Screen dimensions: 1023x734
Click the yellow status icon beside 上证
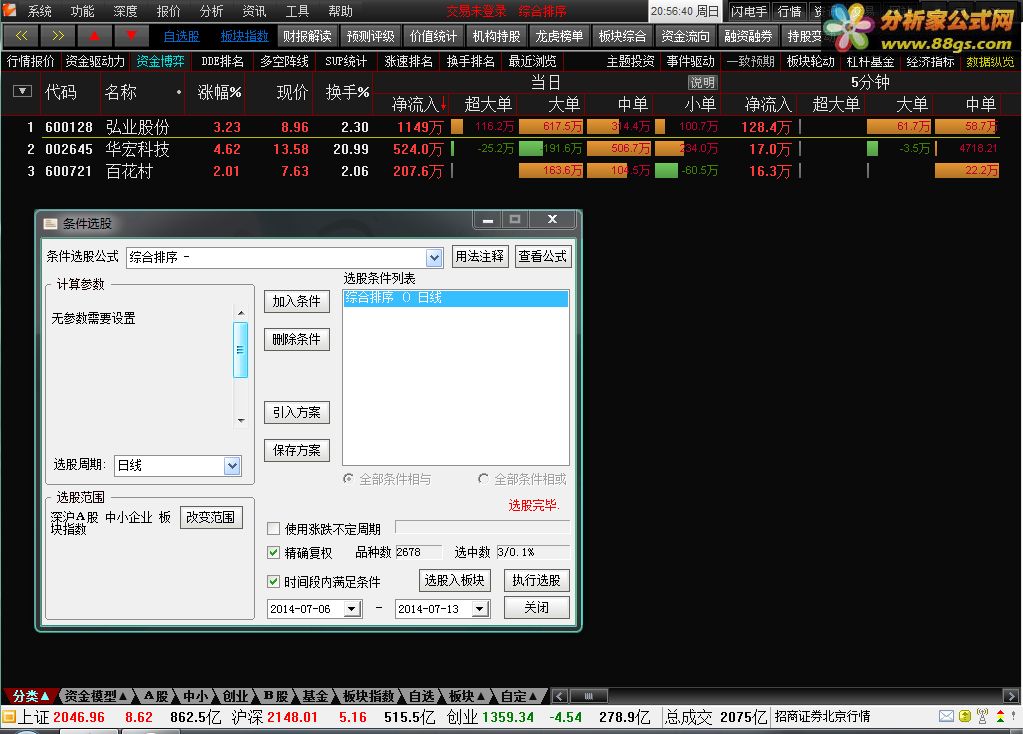click(x=8, y=717)
